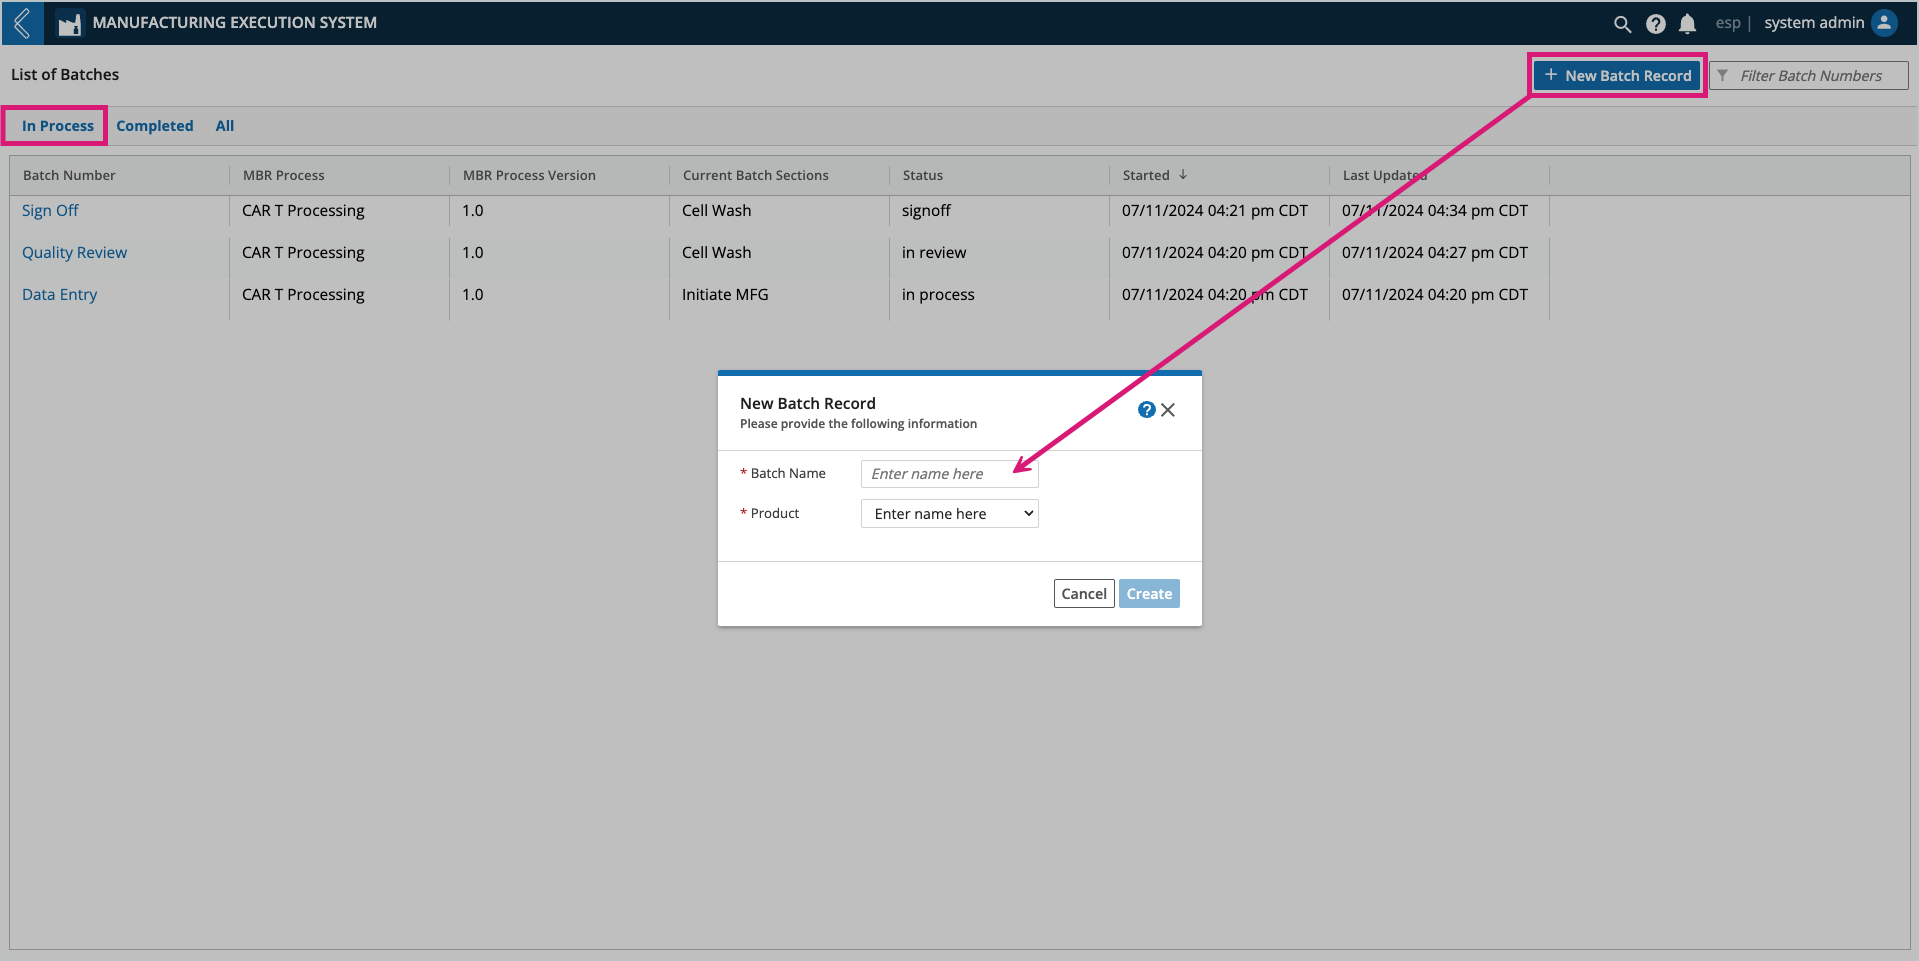Focus the Filter Batch Numbers field
Viewport: 1919px width, 961px height.
click(1810, 76)
